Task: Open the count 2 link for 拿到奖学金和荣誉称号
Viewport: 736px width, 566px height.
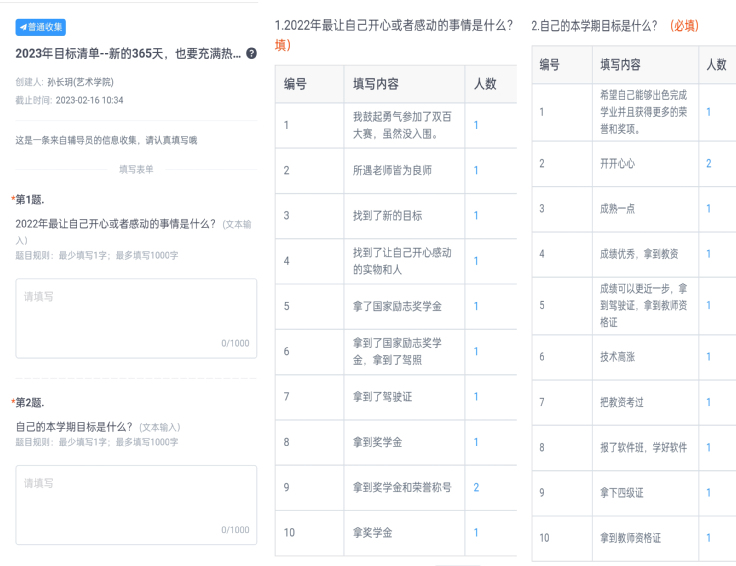Action: 476,487
